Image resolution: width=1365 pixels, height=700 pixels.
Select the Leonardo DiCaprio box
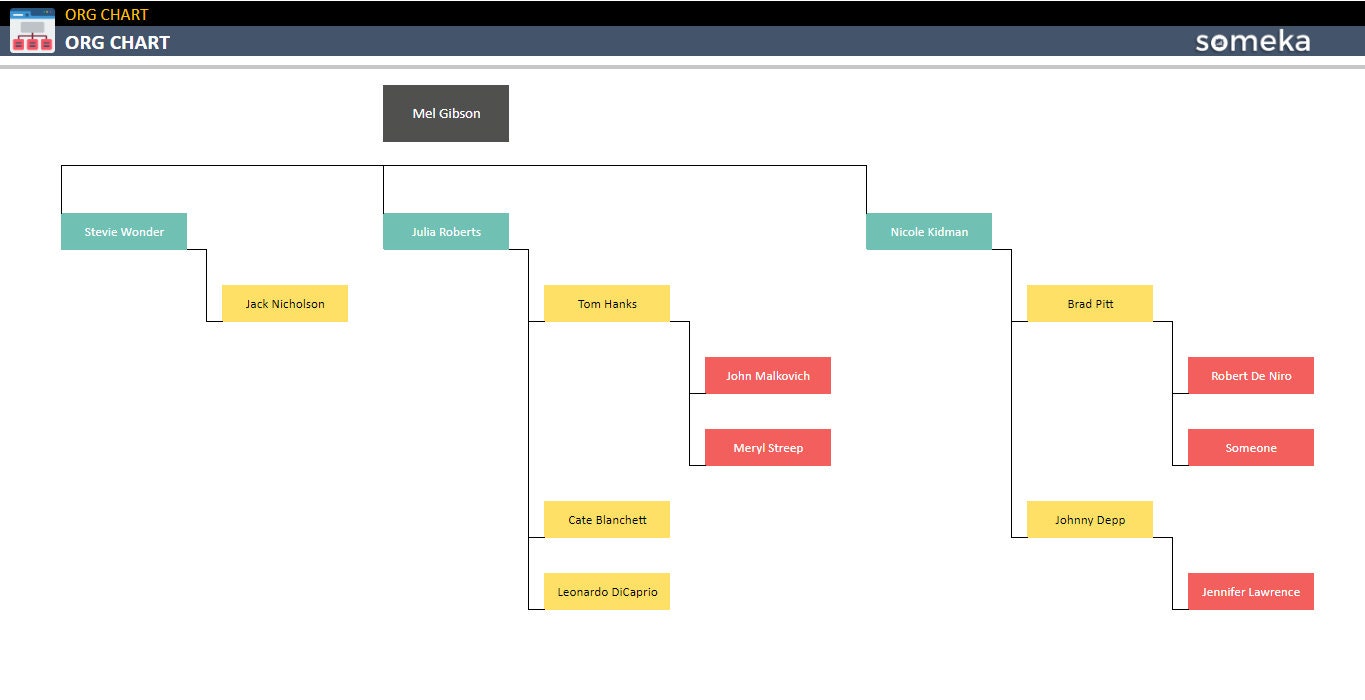[x=607, y=591]
